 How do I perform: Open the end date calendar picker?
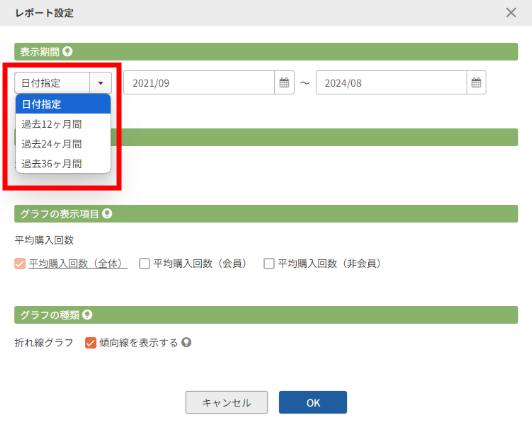(476, 82)
